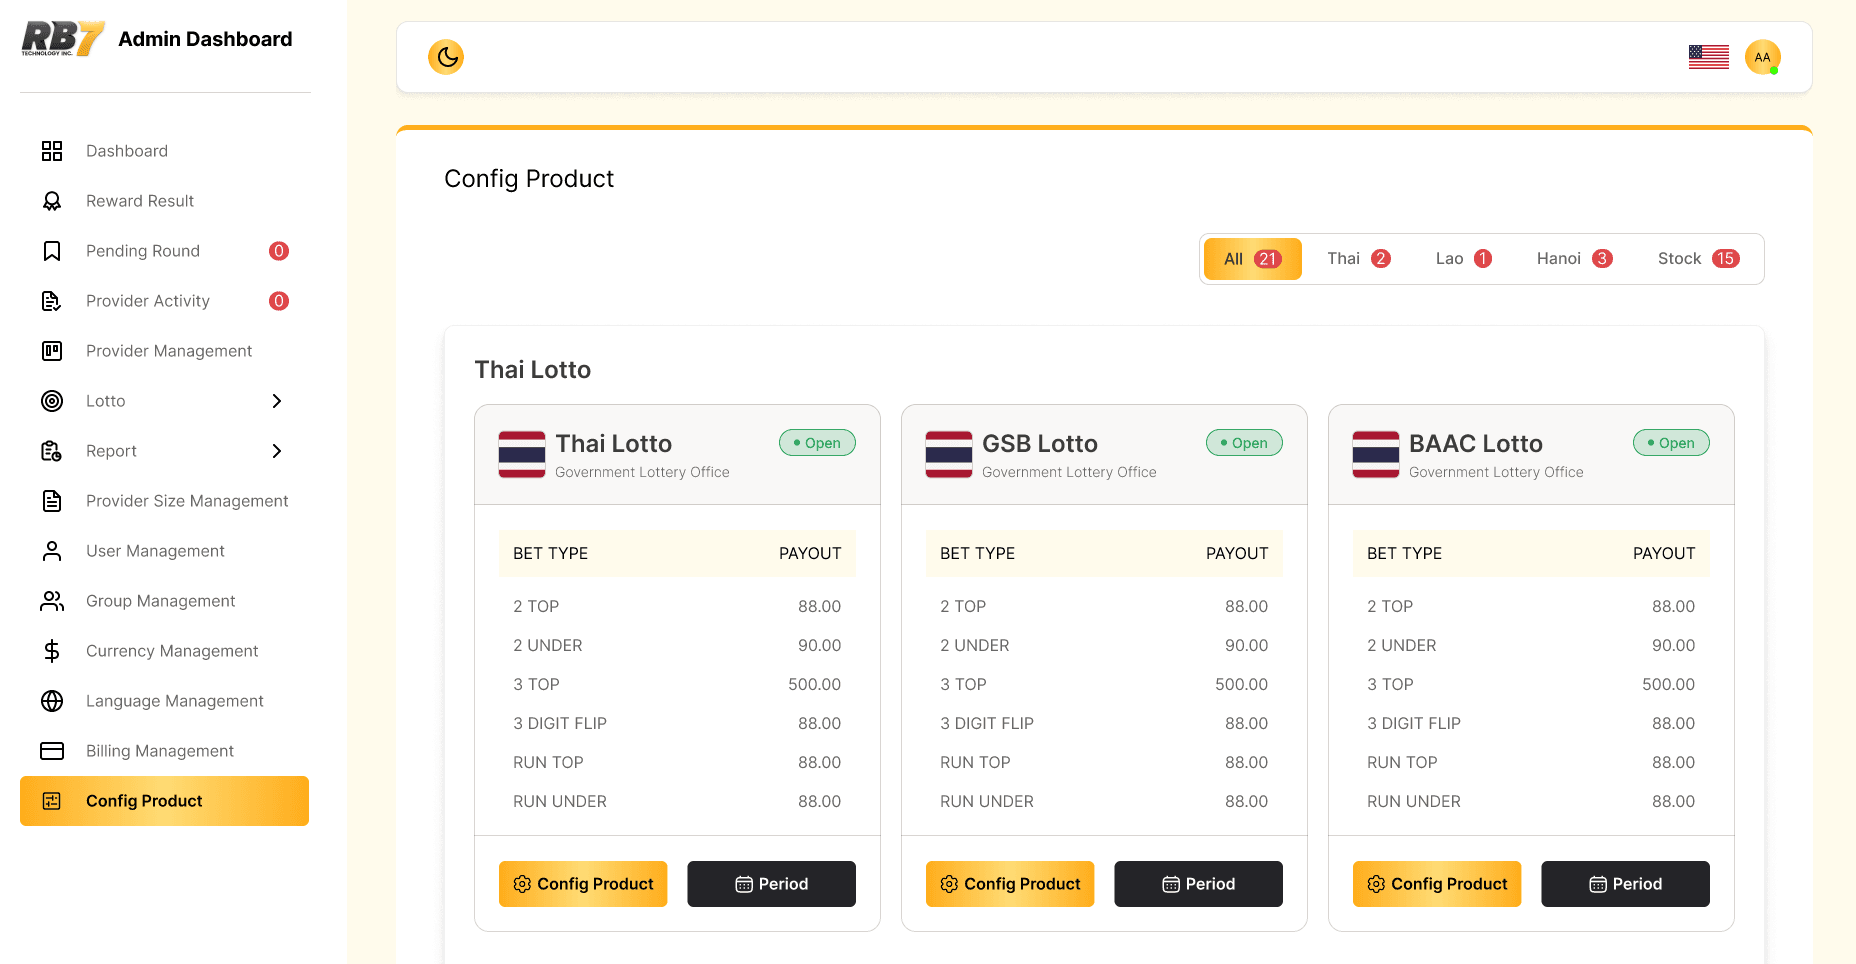Click the Group Management people icon
This screenshot has height=964, width=1856.
pyautogui.click(x=52, y=601)
